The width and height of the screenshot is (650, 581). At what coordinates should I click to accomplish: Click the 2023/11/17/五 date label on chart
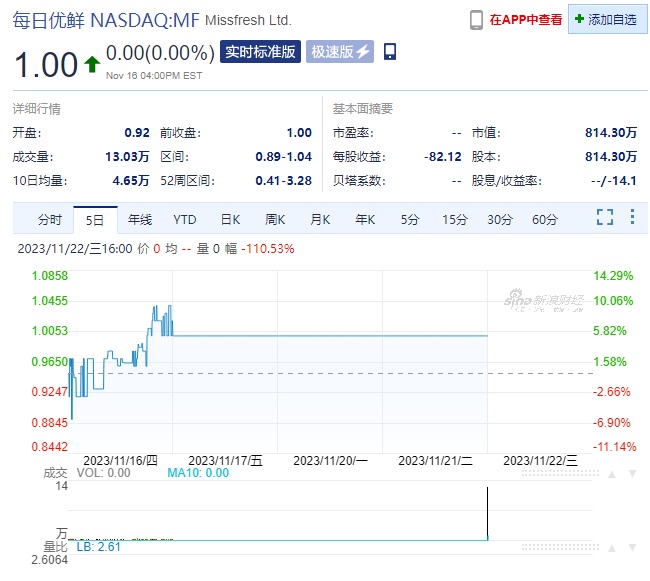click(226, 460)
